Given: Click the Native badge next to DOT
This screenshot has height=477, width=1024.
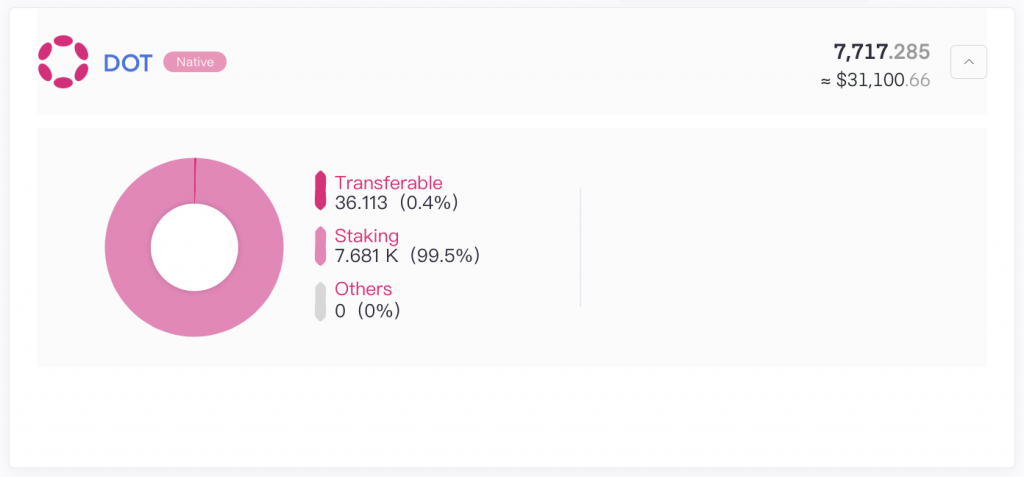Looking at the screenshot, I should click(x=195, y=62).
